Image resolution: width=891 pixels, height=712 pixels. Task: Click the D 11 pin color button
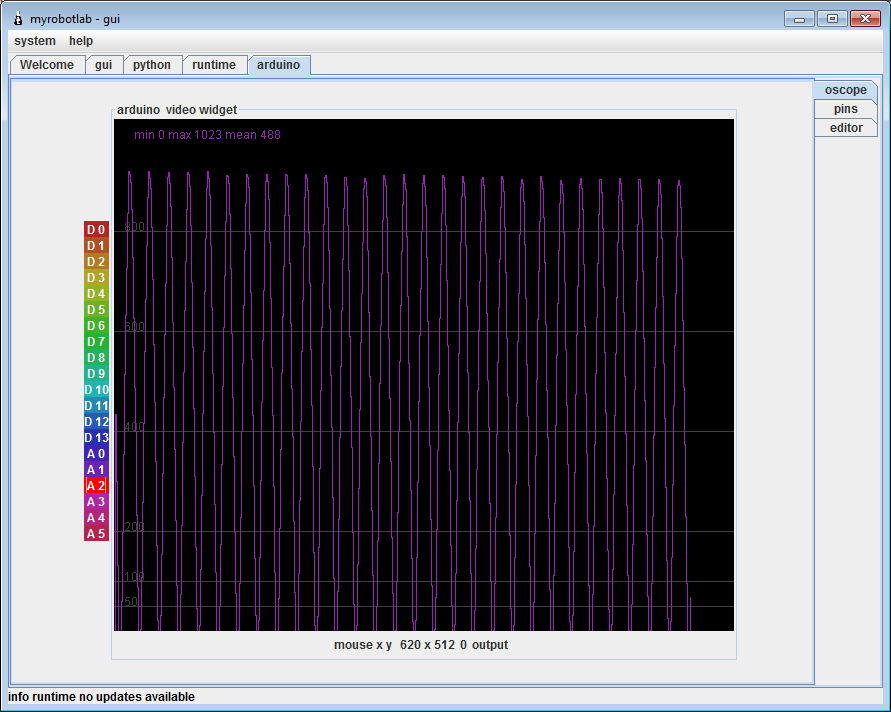coord(97,406)
